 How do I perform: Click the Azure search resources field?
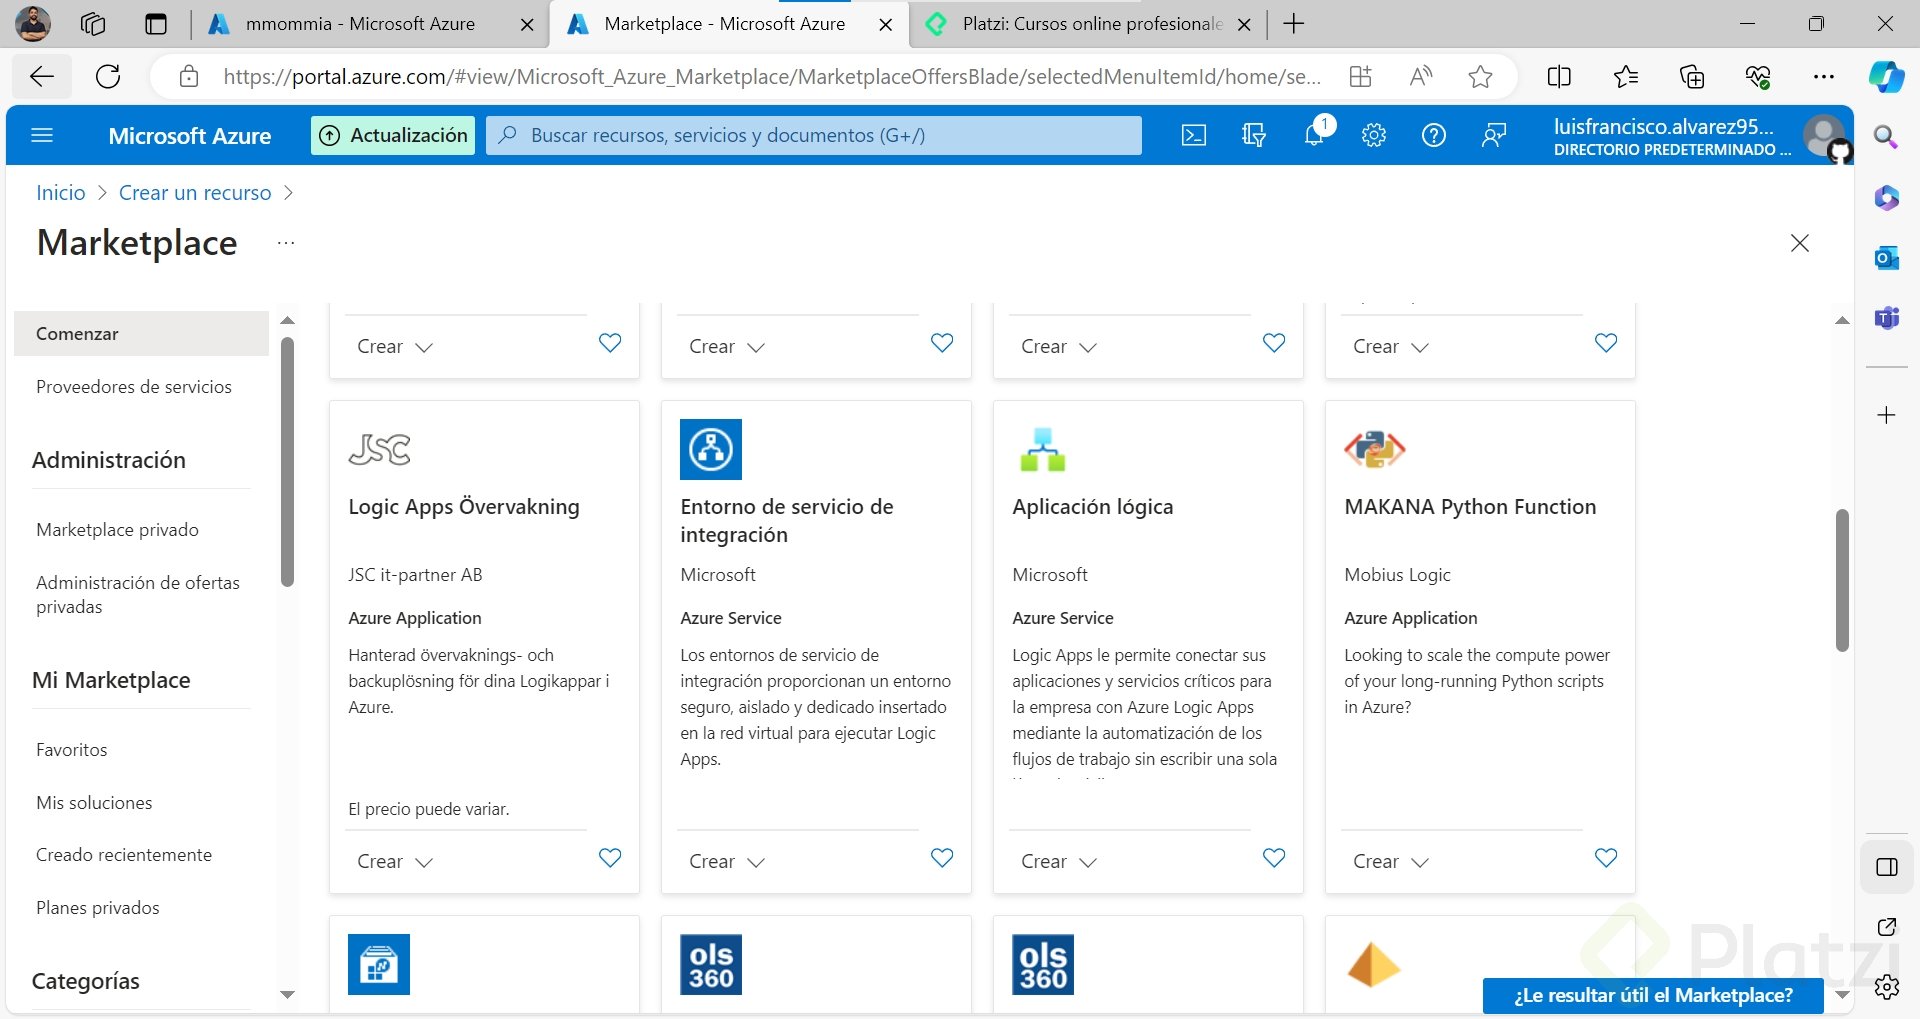[x=814, y=135]
